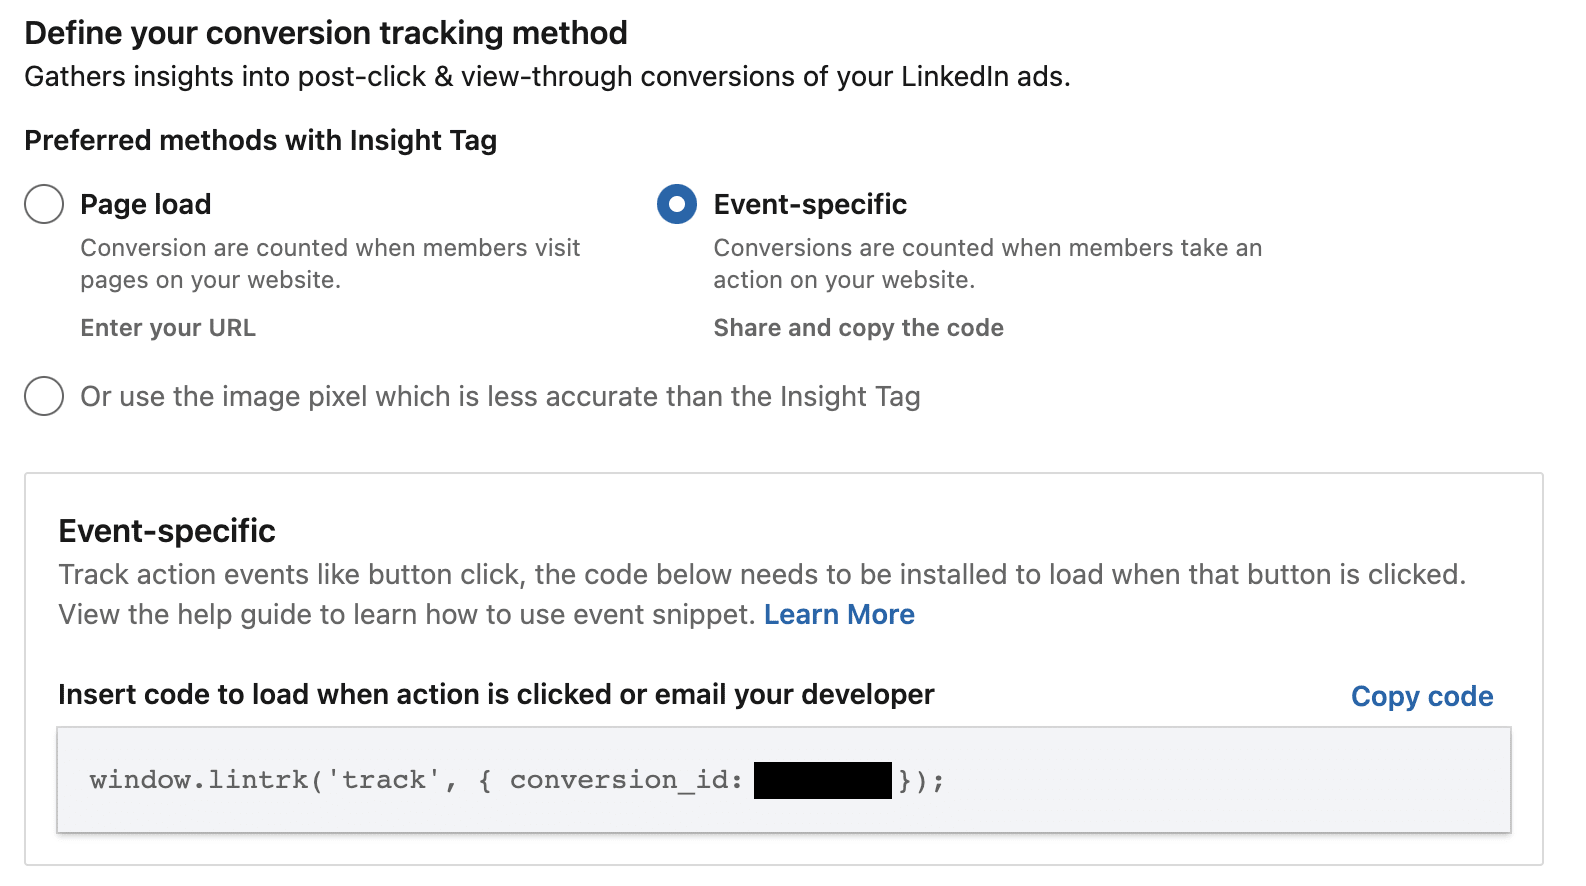Screen dimensions: 1586x886
Task: Click the Copy code link
Action: coord(1422,696)
